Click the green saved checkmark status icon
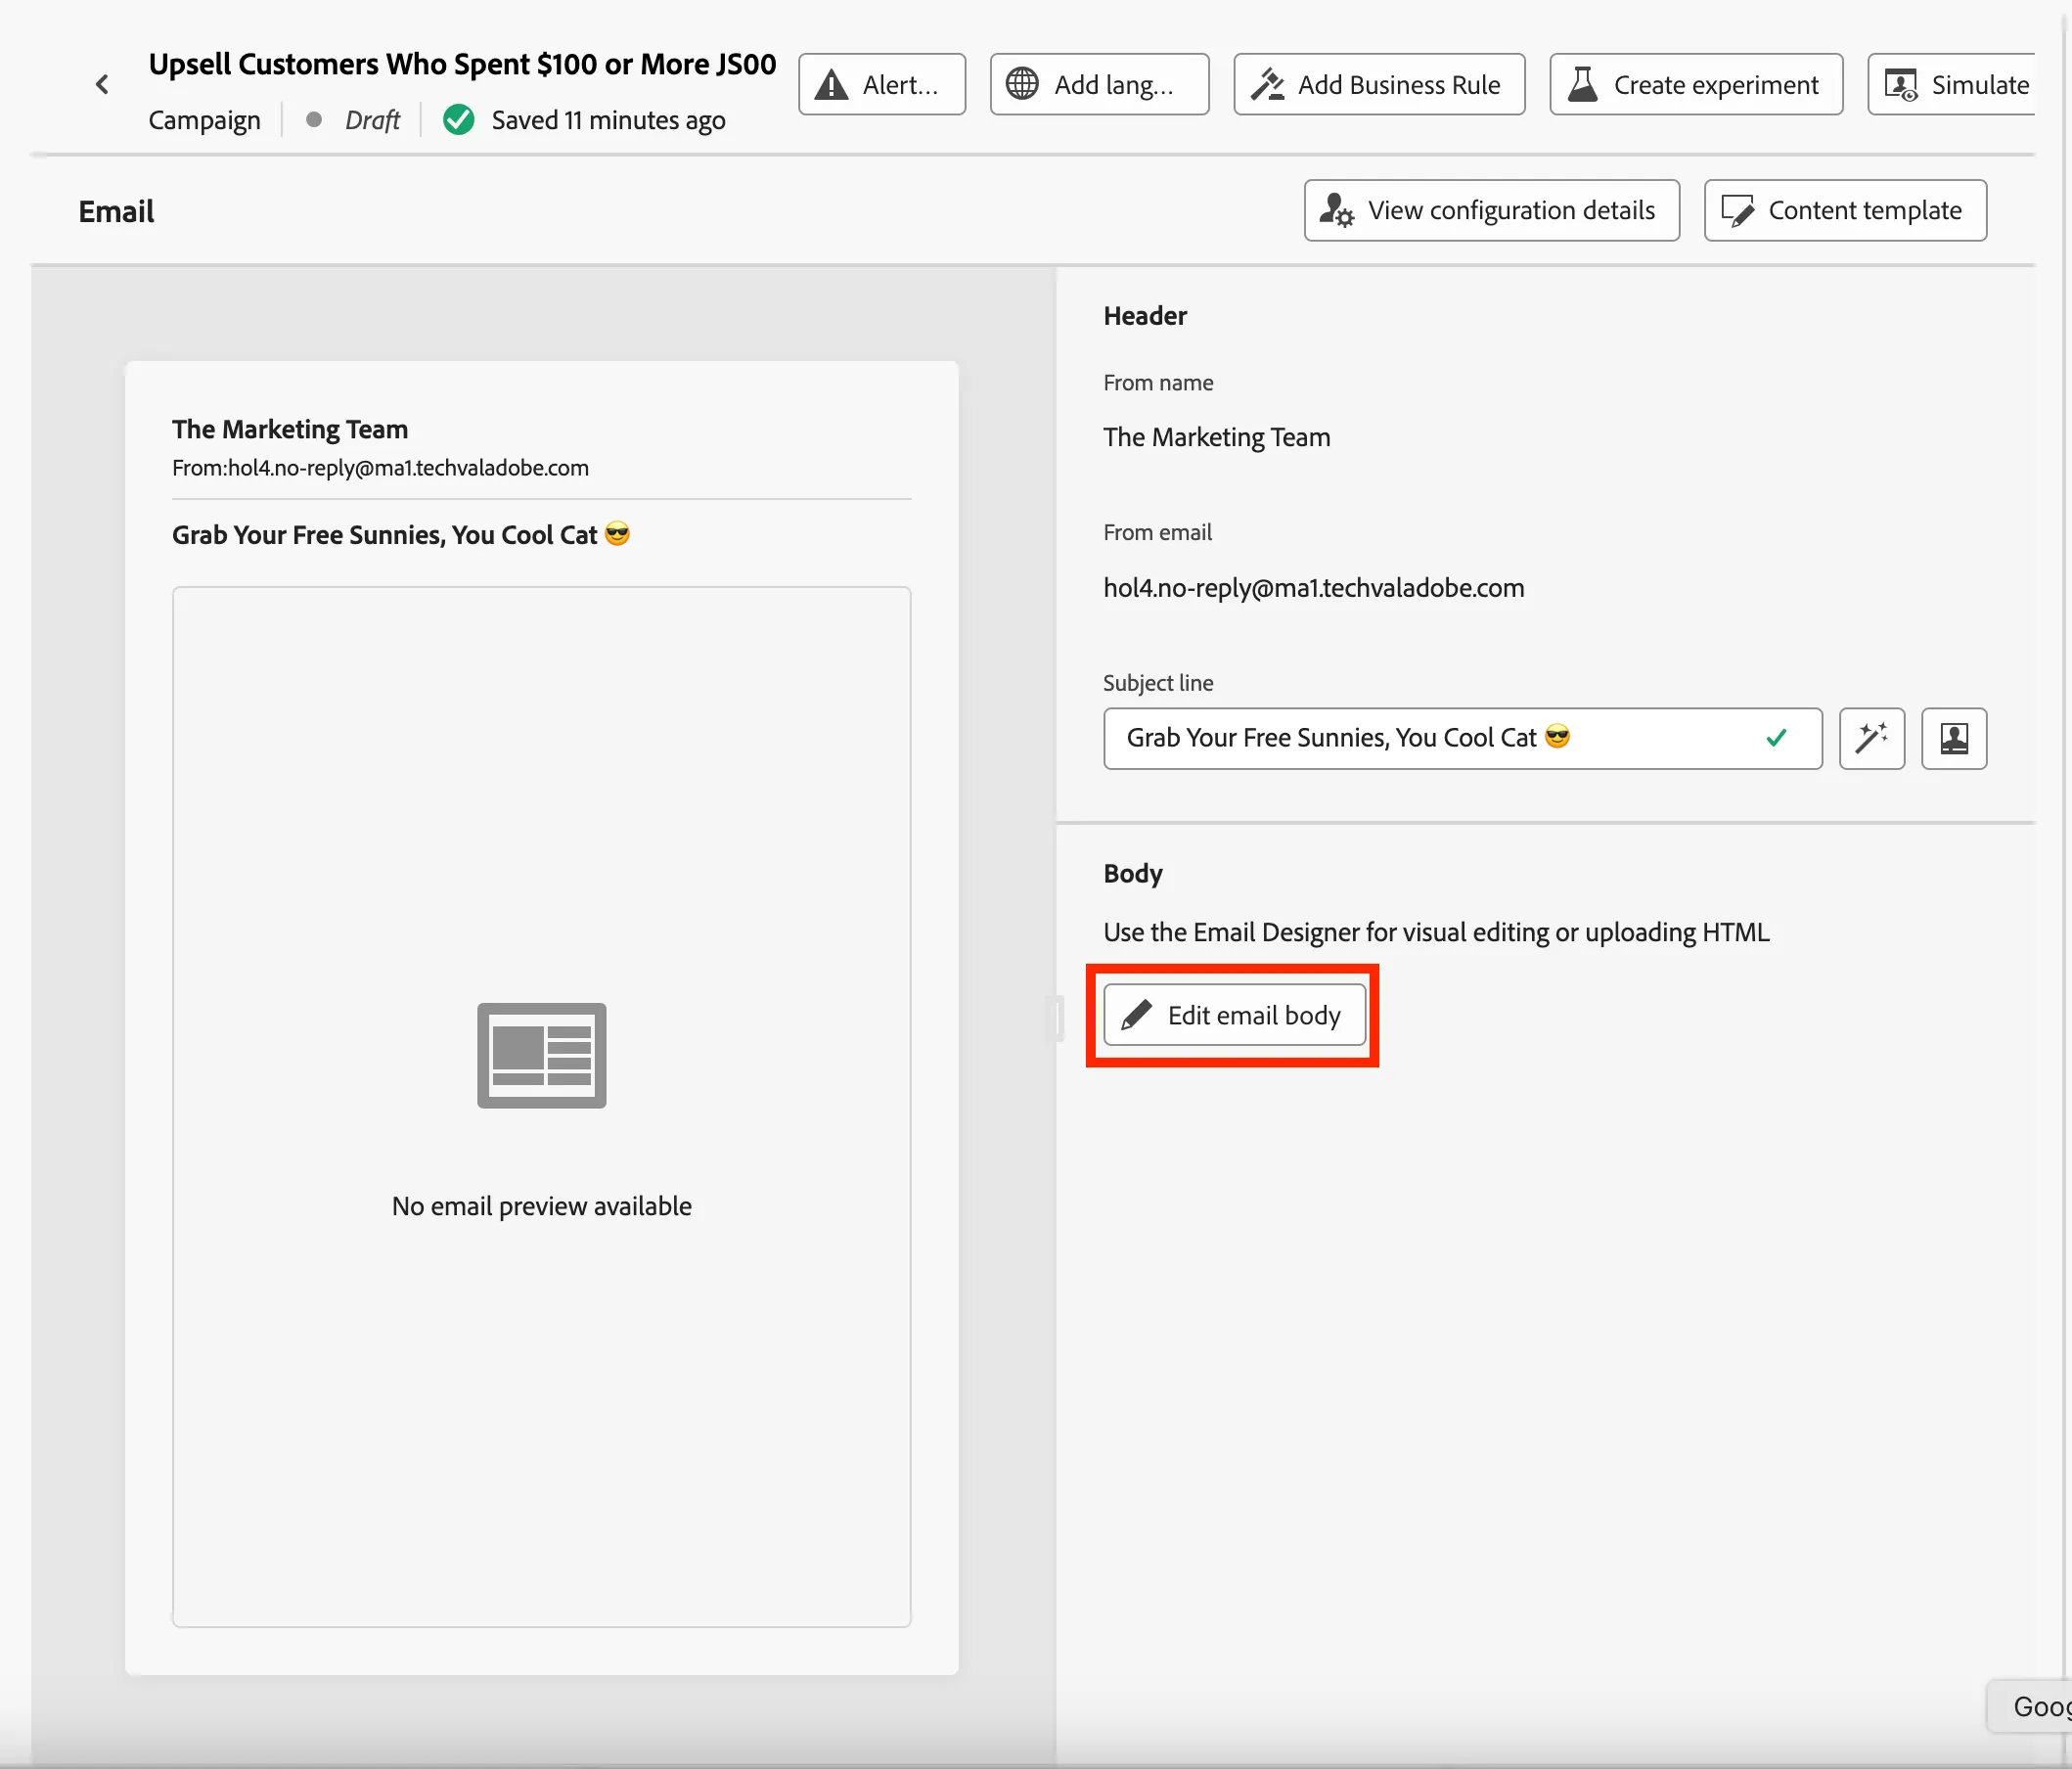 459,120
